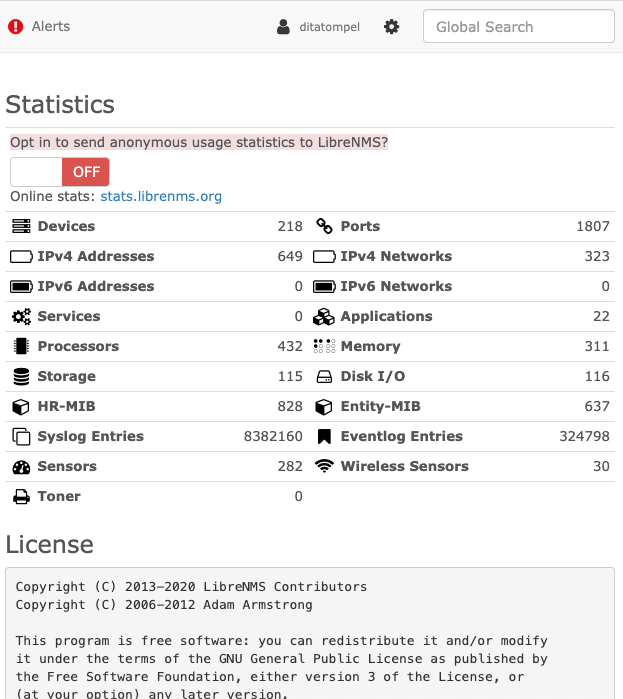Click the Applications cubes icon
Screen dimensions: 623x699
[324, 317]
